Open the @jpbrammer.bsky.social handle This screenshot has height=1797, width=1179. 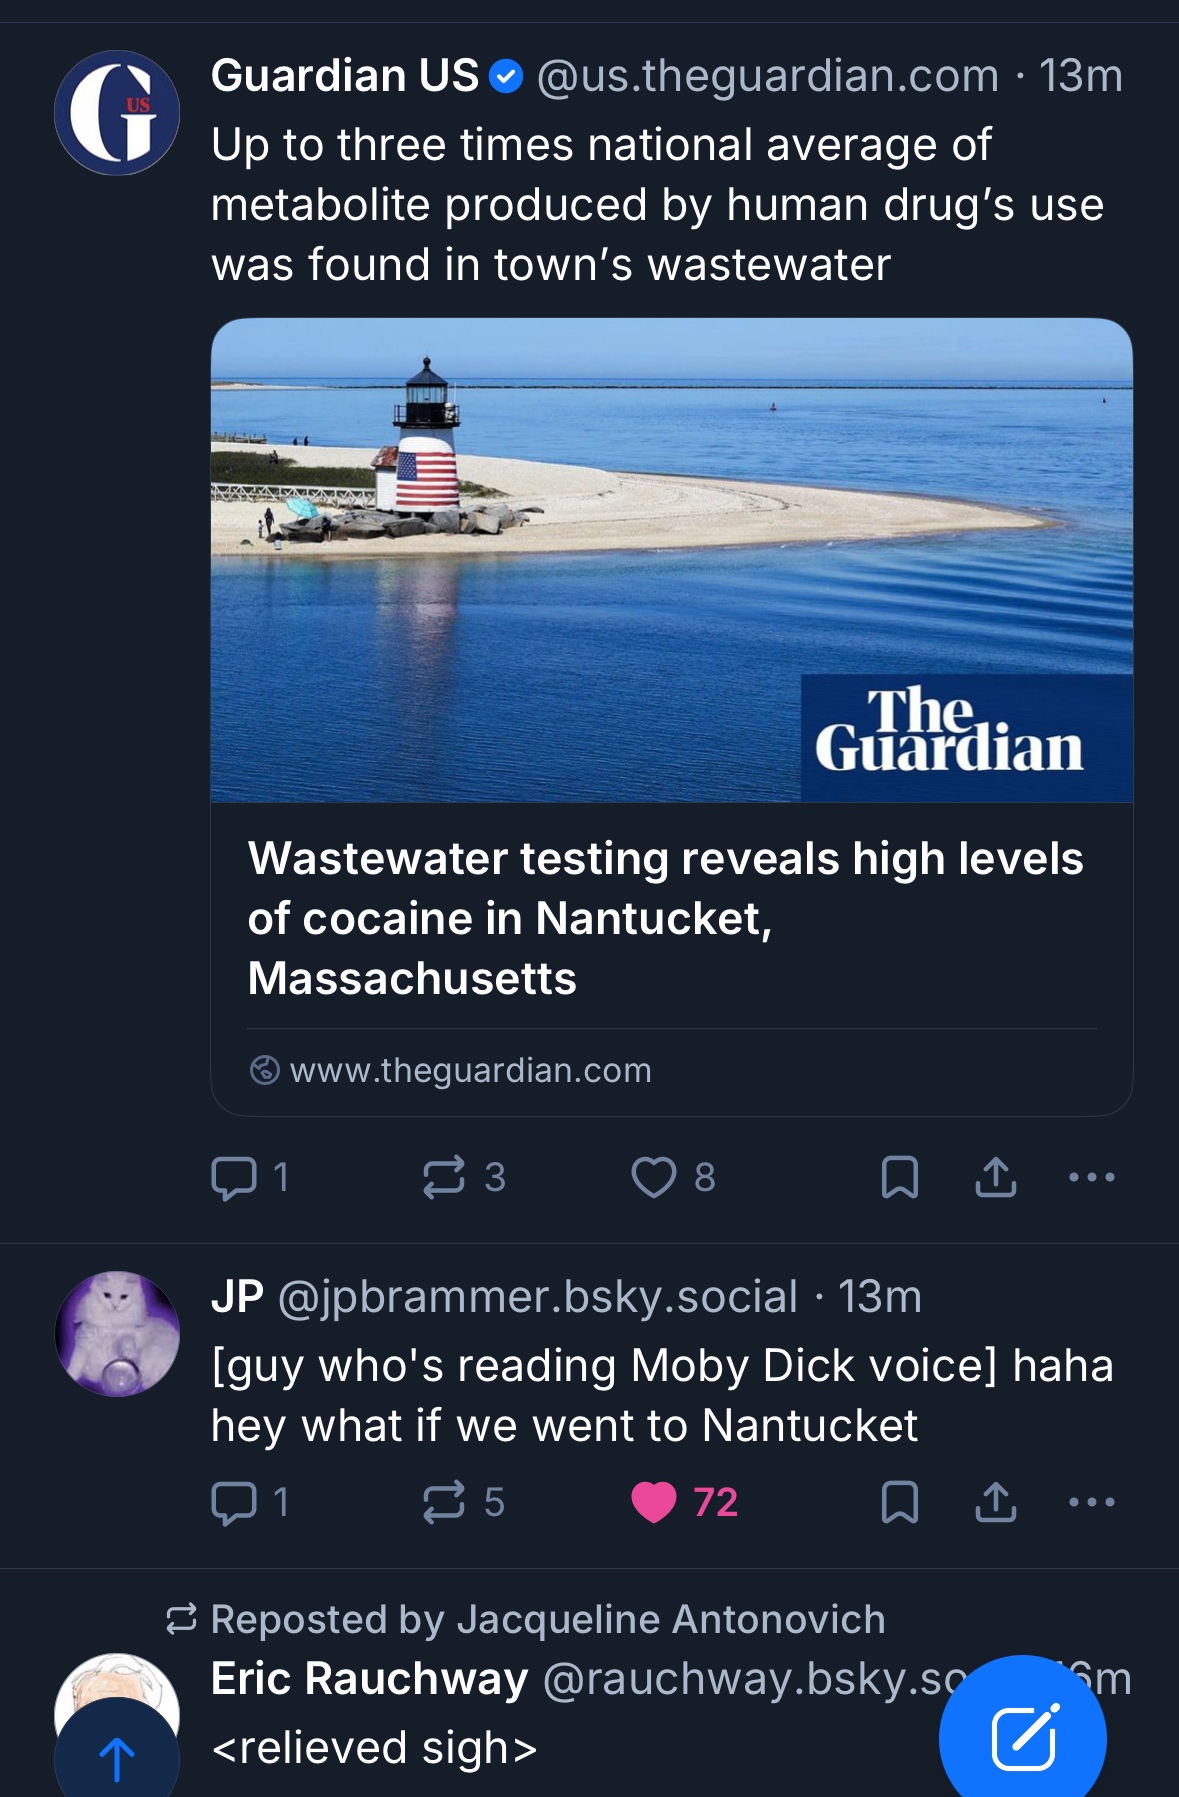537,1297
